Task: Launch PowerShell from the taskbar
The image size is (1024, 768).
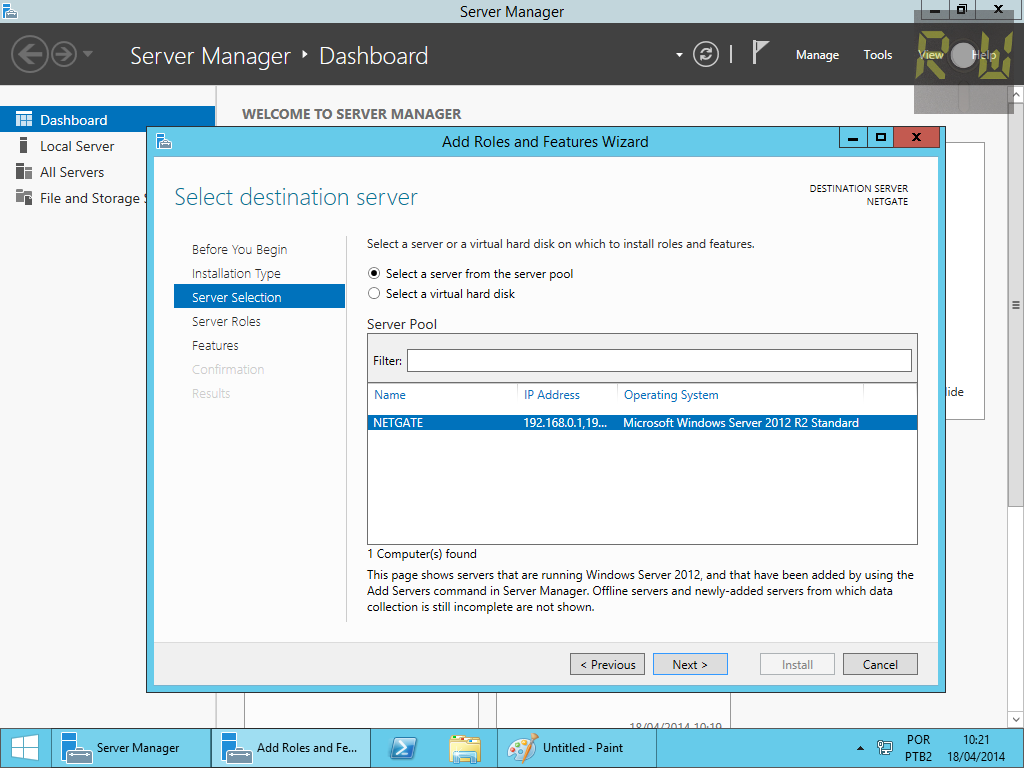Action: (403, 747)
